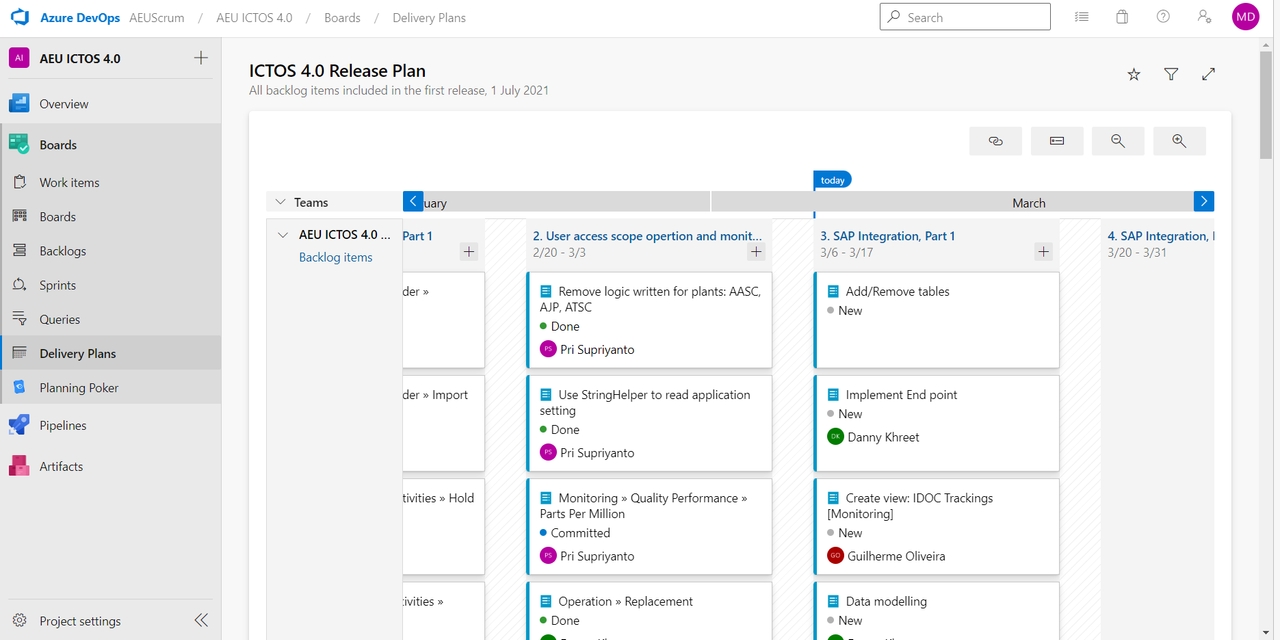
Task: Toggle collapsed card fields view button
Action: pyautogui.click(x=1057, y=141)
